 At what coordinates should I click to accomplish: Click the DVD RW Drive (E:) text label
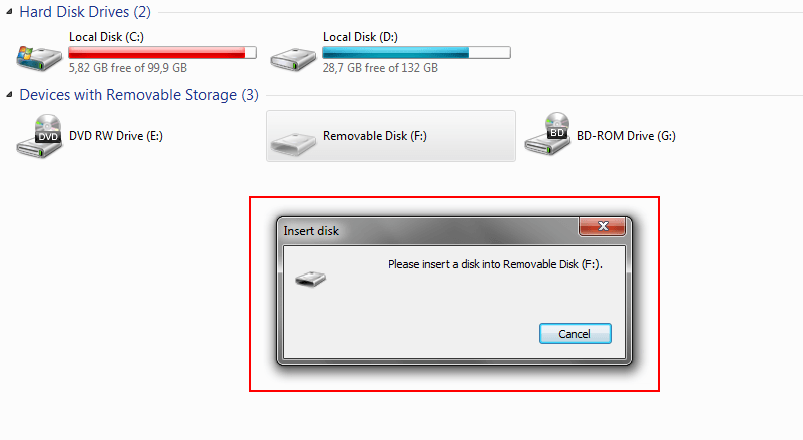pos(115,136)
